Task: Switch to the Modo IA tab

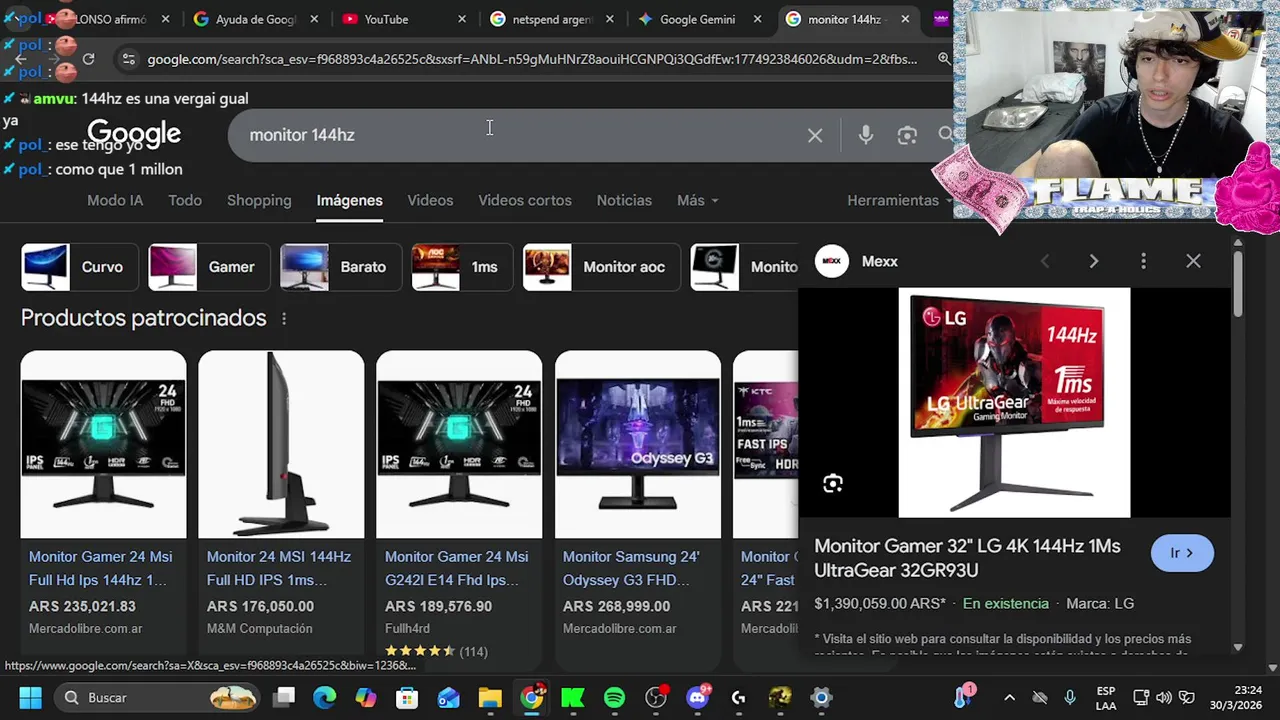Action: pos(115,200)
